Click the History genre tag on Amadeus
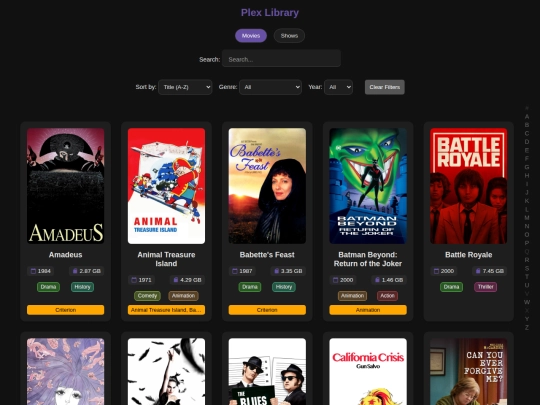Screen dimensions: 540x405 point(82,287)
